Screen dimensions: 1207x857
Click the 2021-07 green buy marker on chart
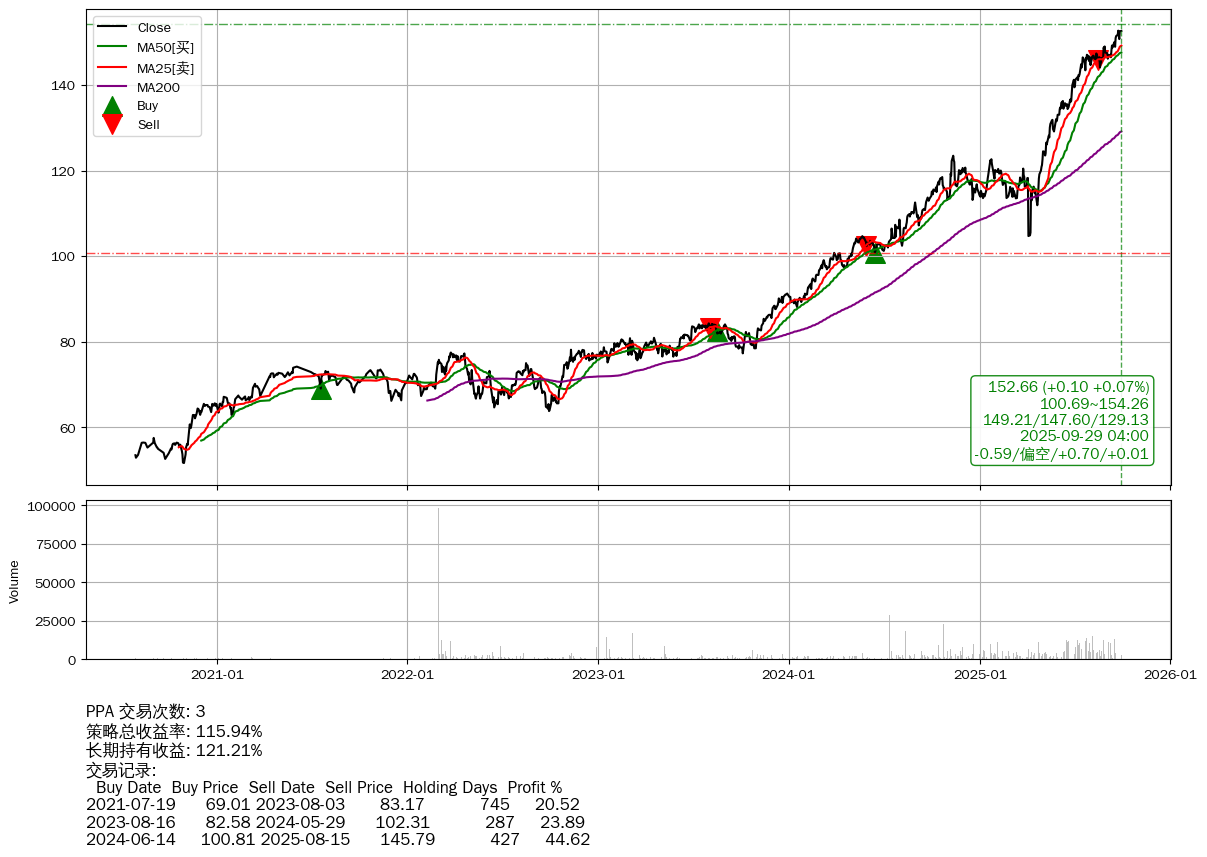coord(321,388)
